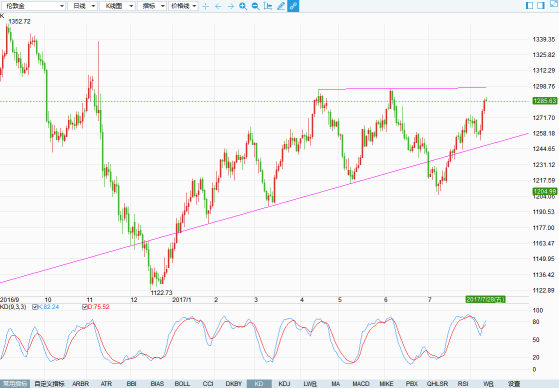The width and height of the screenshot is (559, 388).
Task: Activate the crosshair cursor tool
Action: (x=205, y=6)
